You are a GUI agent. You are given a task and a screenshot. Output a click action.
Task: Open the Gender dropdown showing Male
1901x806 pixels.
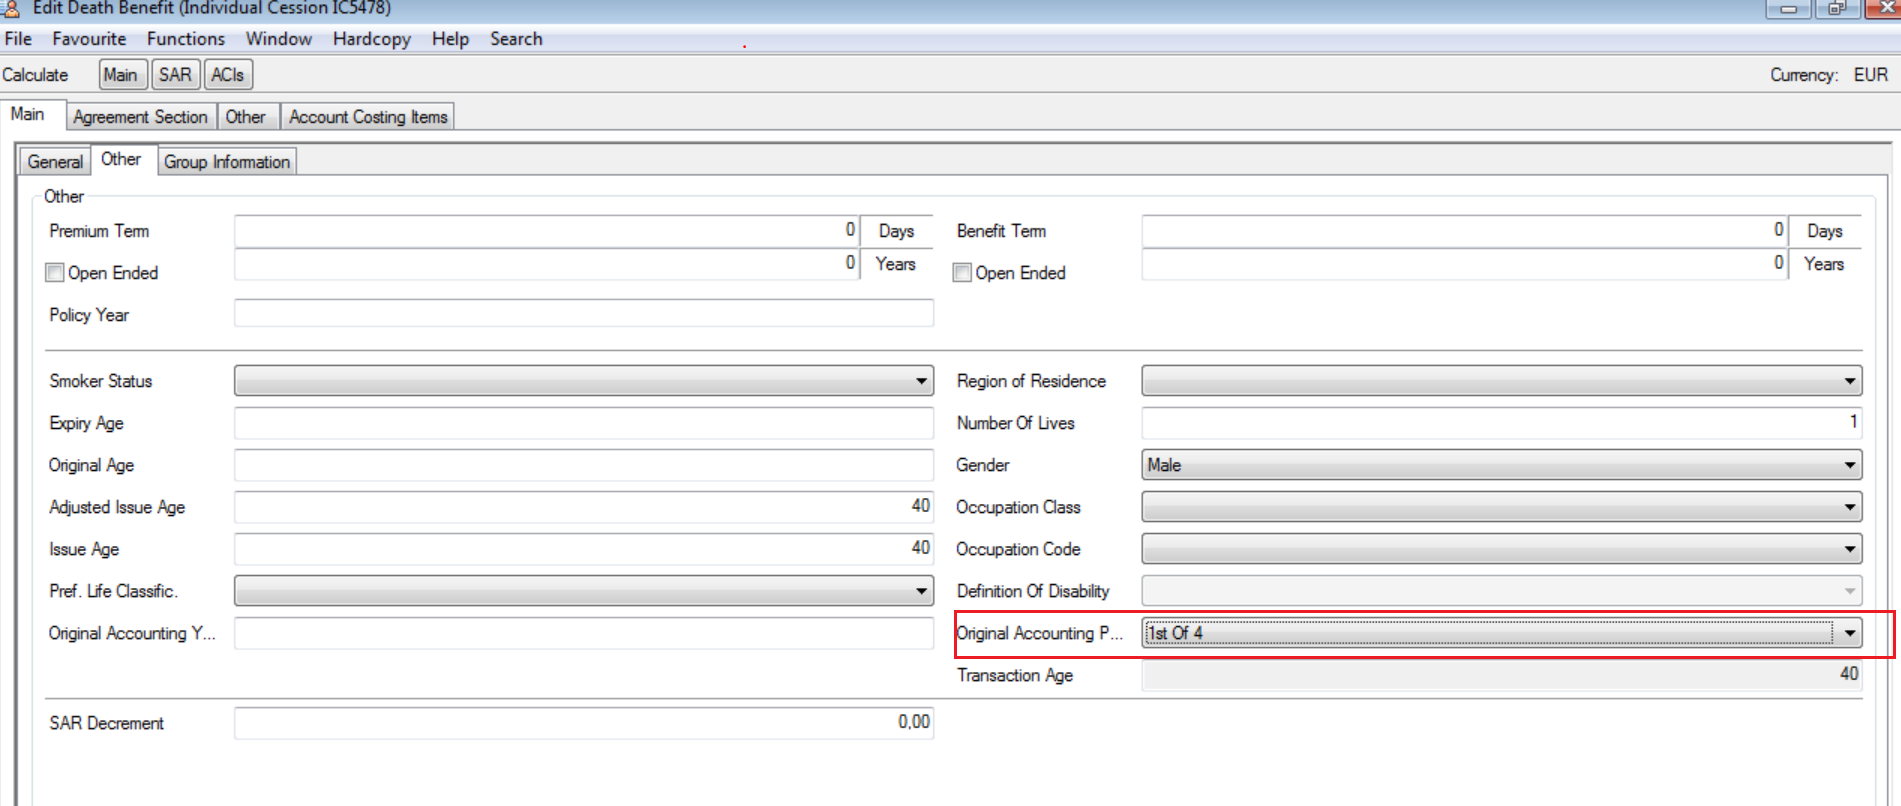coord(1849,465)
